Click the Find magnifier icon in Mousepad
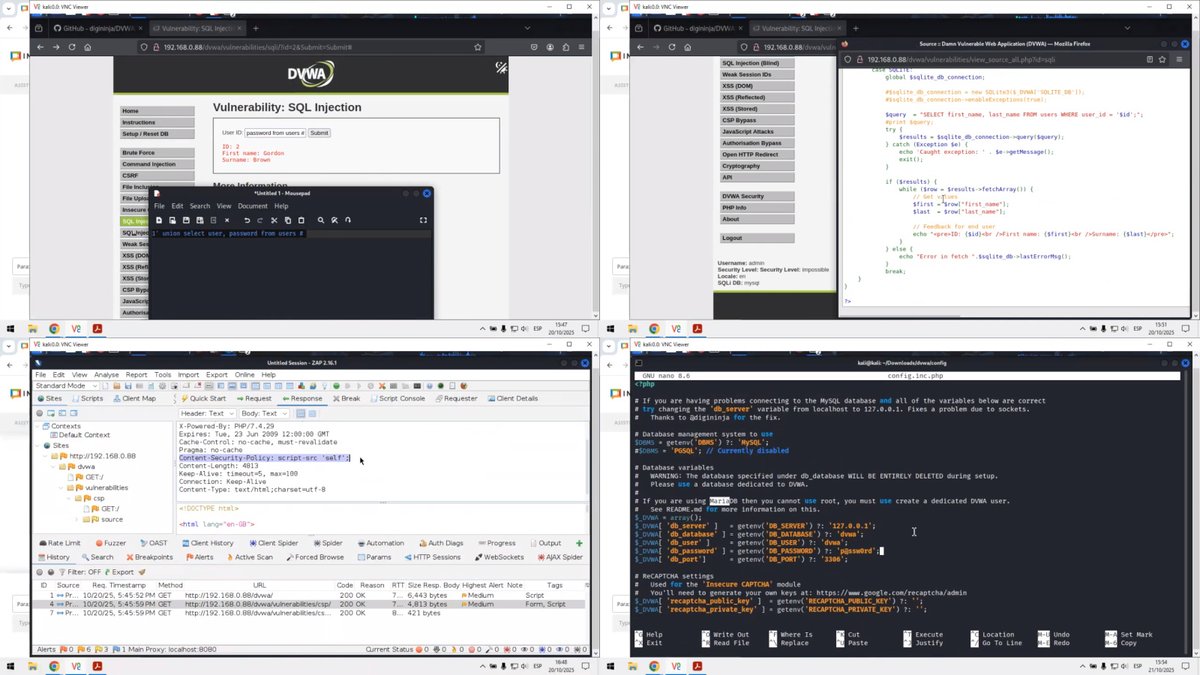The width and height of the screenshot is (1200, 675). tap(321, 220)
